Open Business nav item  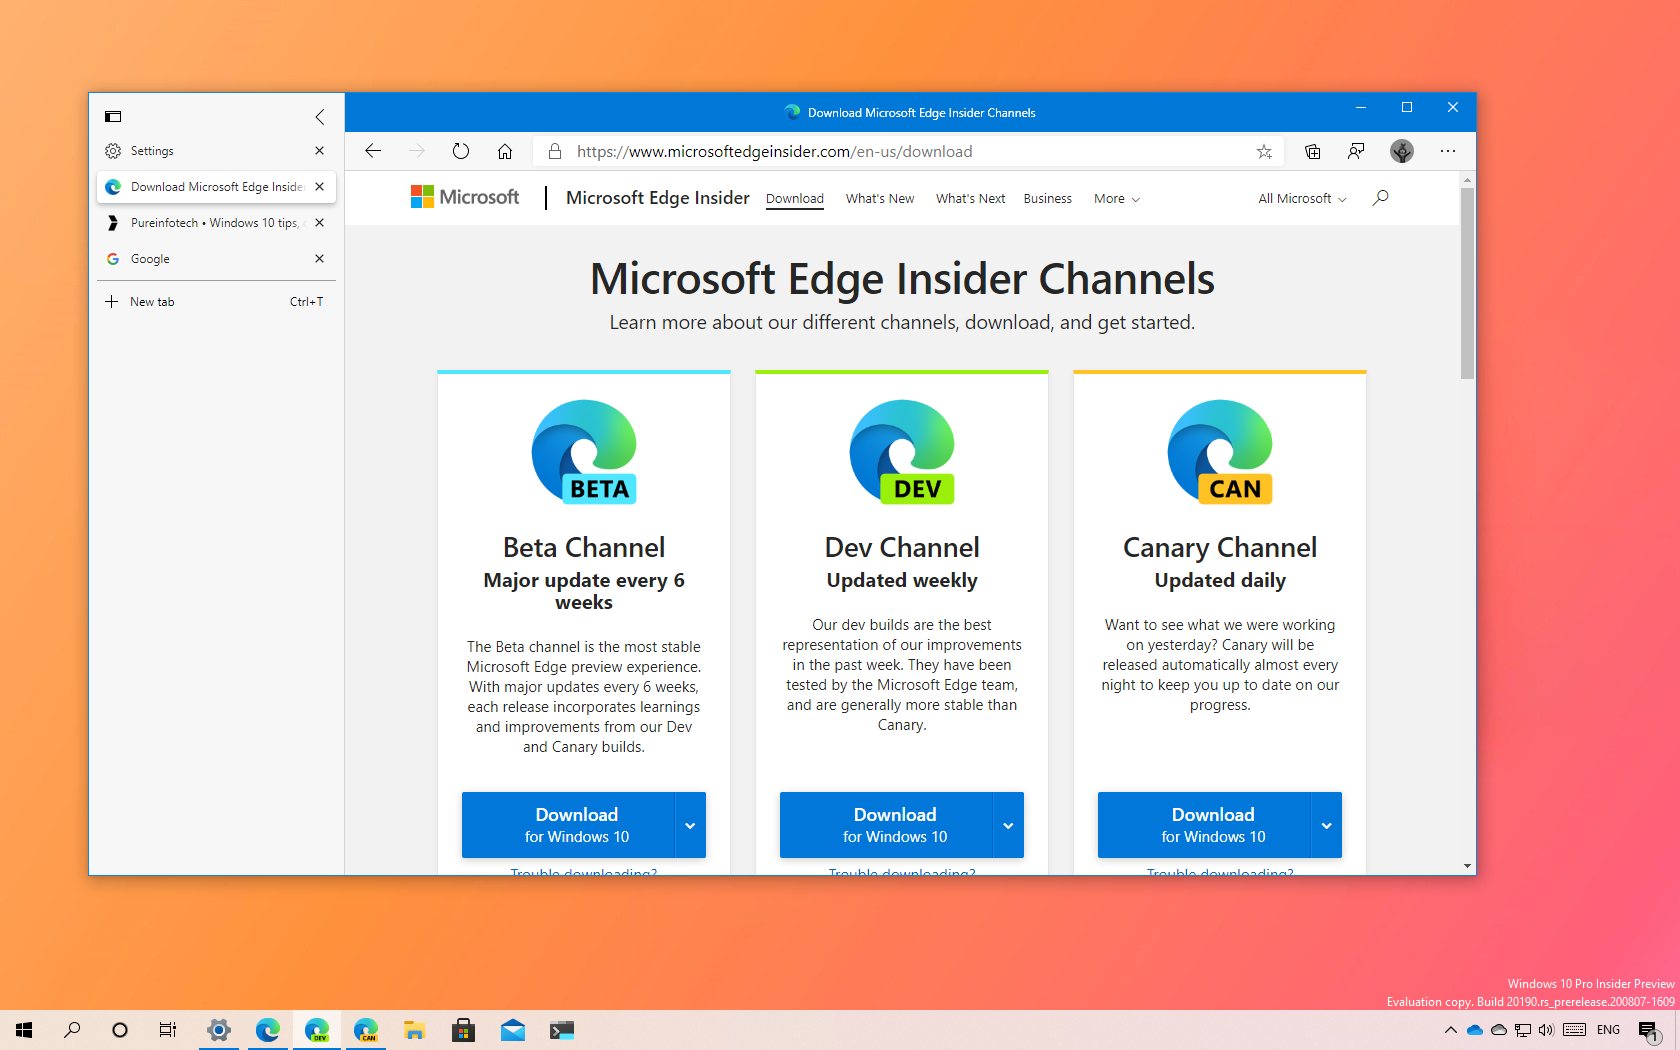[1047, 199]
